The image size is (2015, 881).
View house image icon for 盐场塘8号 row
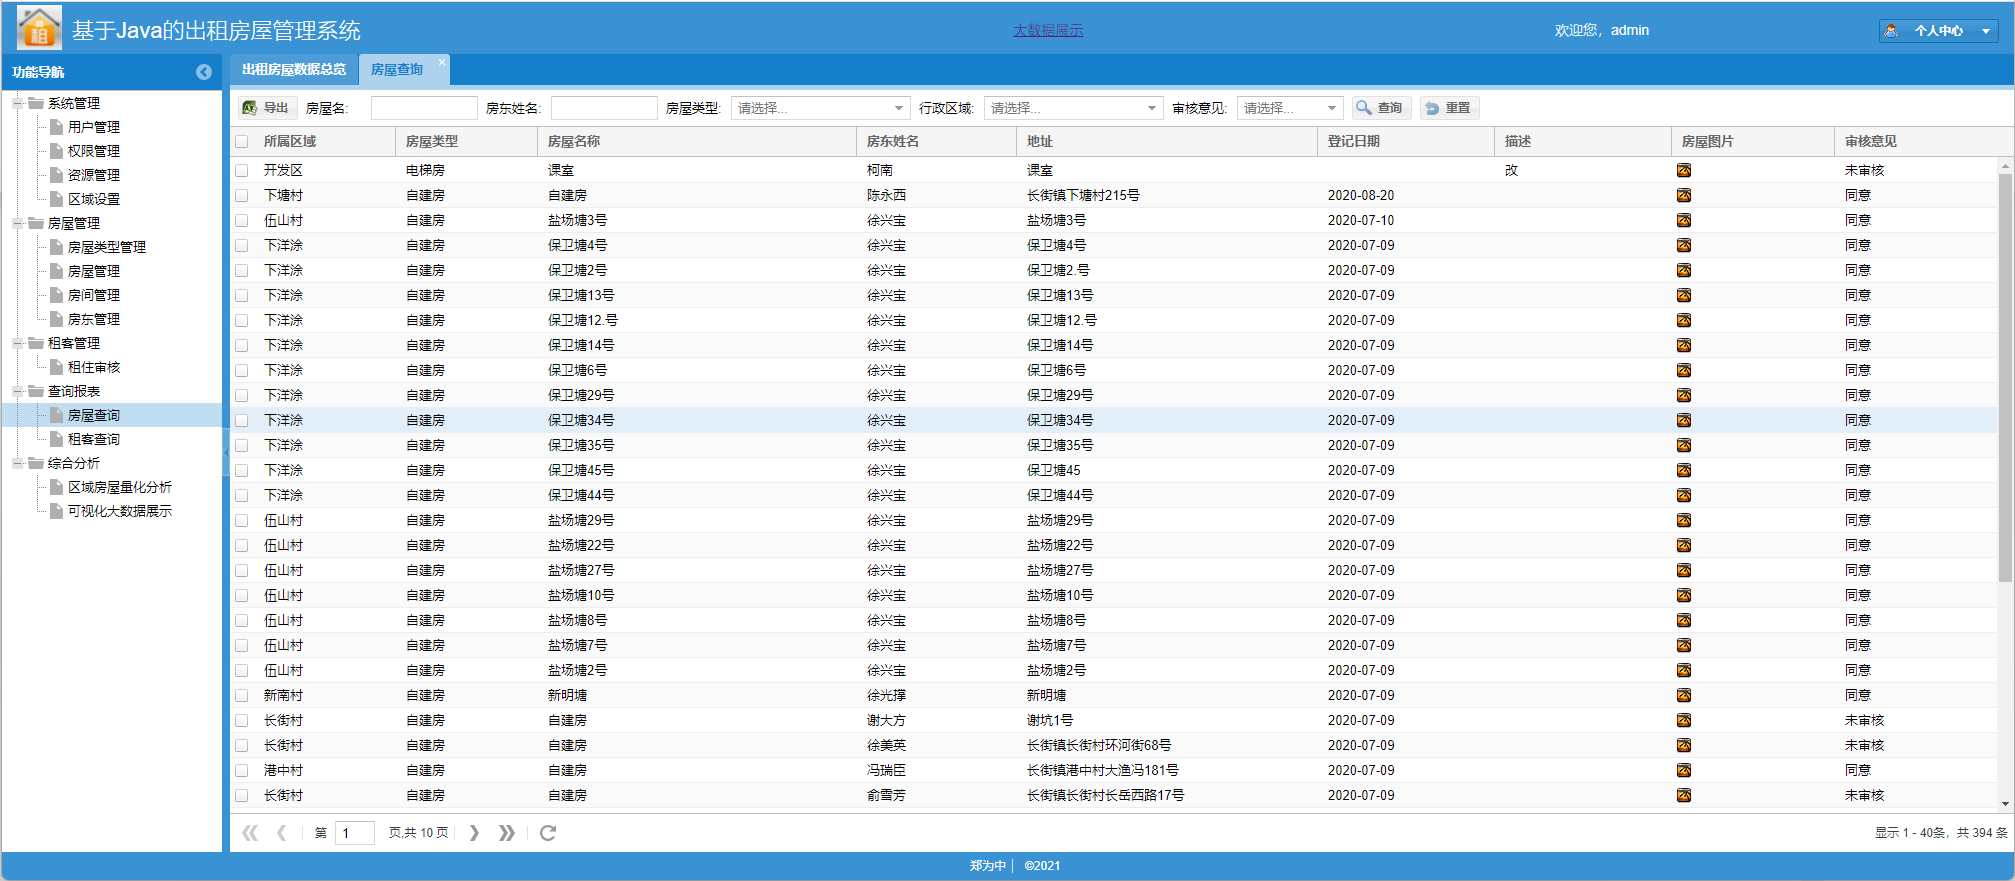1684,621
